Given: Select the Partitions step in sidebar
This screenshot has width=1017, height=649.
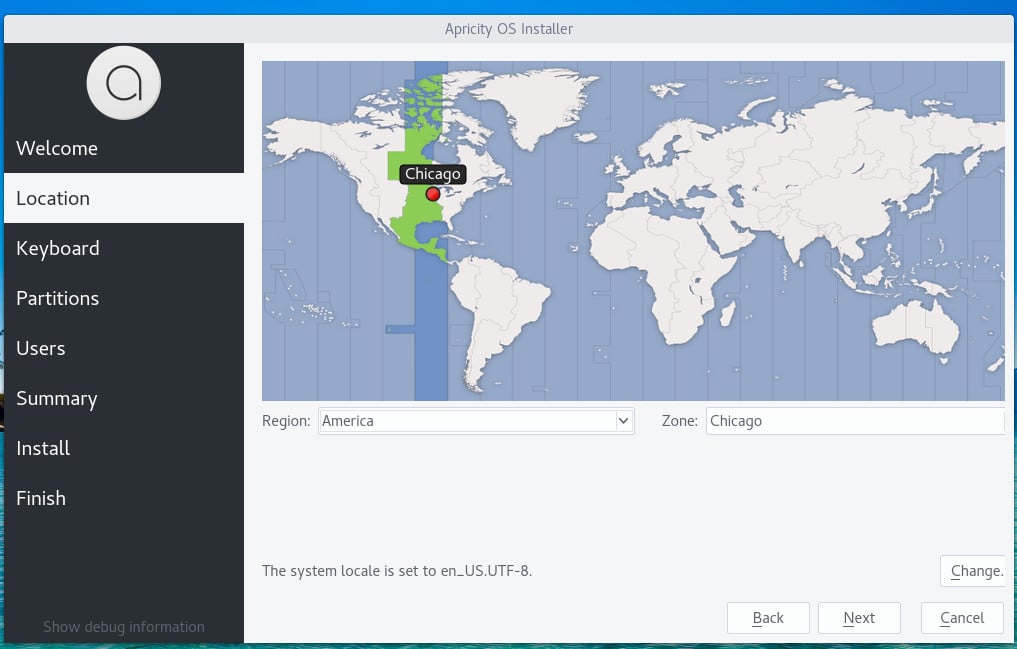Looking at the screenshot, I should pos(57,298).
